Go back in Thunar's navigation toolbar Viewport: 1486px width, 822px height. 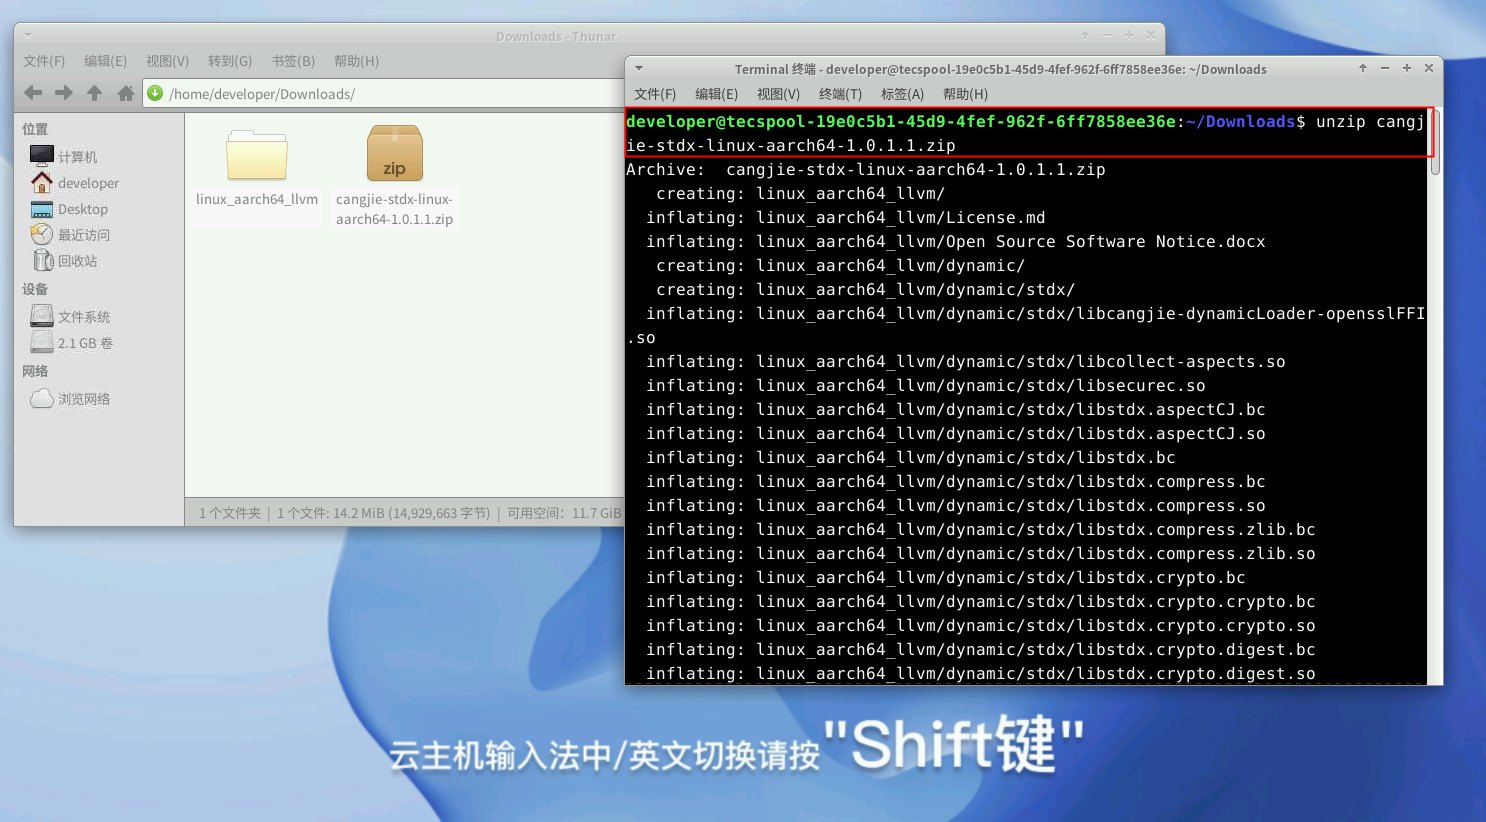pyautogui.click(x=33, y=93)
